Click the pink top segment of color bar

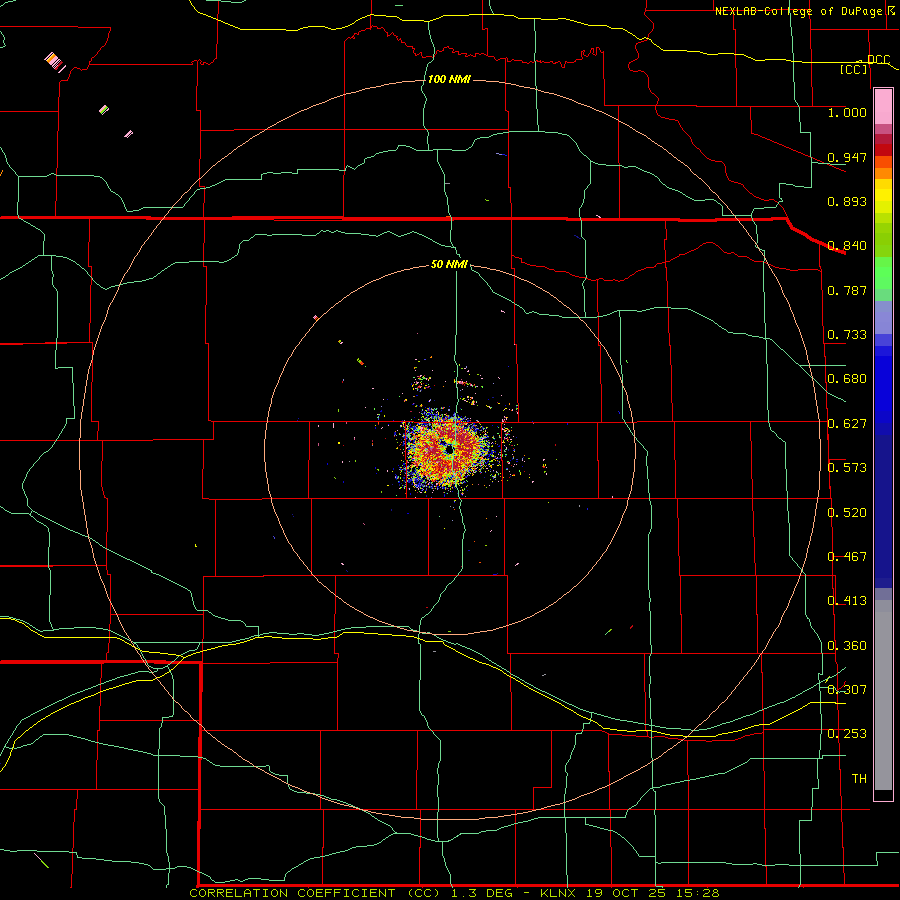coord(883,107)
